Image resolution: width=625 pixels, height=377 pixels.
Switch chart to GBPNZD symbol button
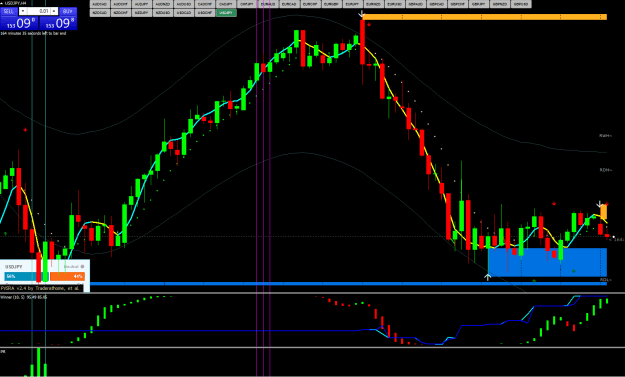(x=501, y=4)
